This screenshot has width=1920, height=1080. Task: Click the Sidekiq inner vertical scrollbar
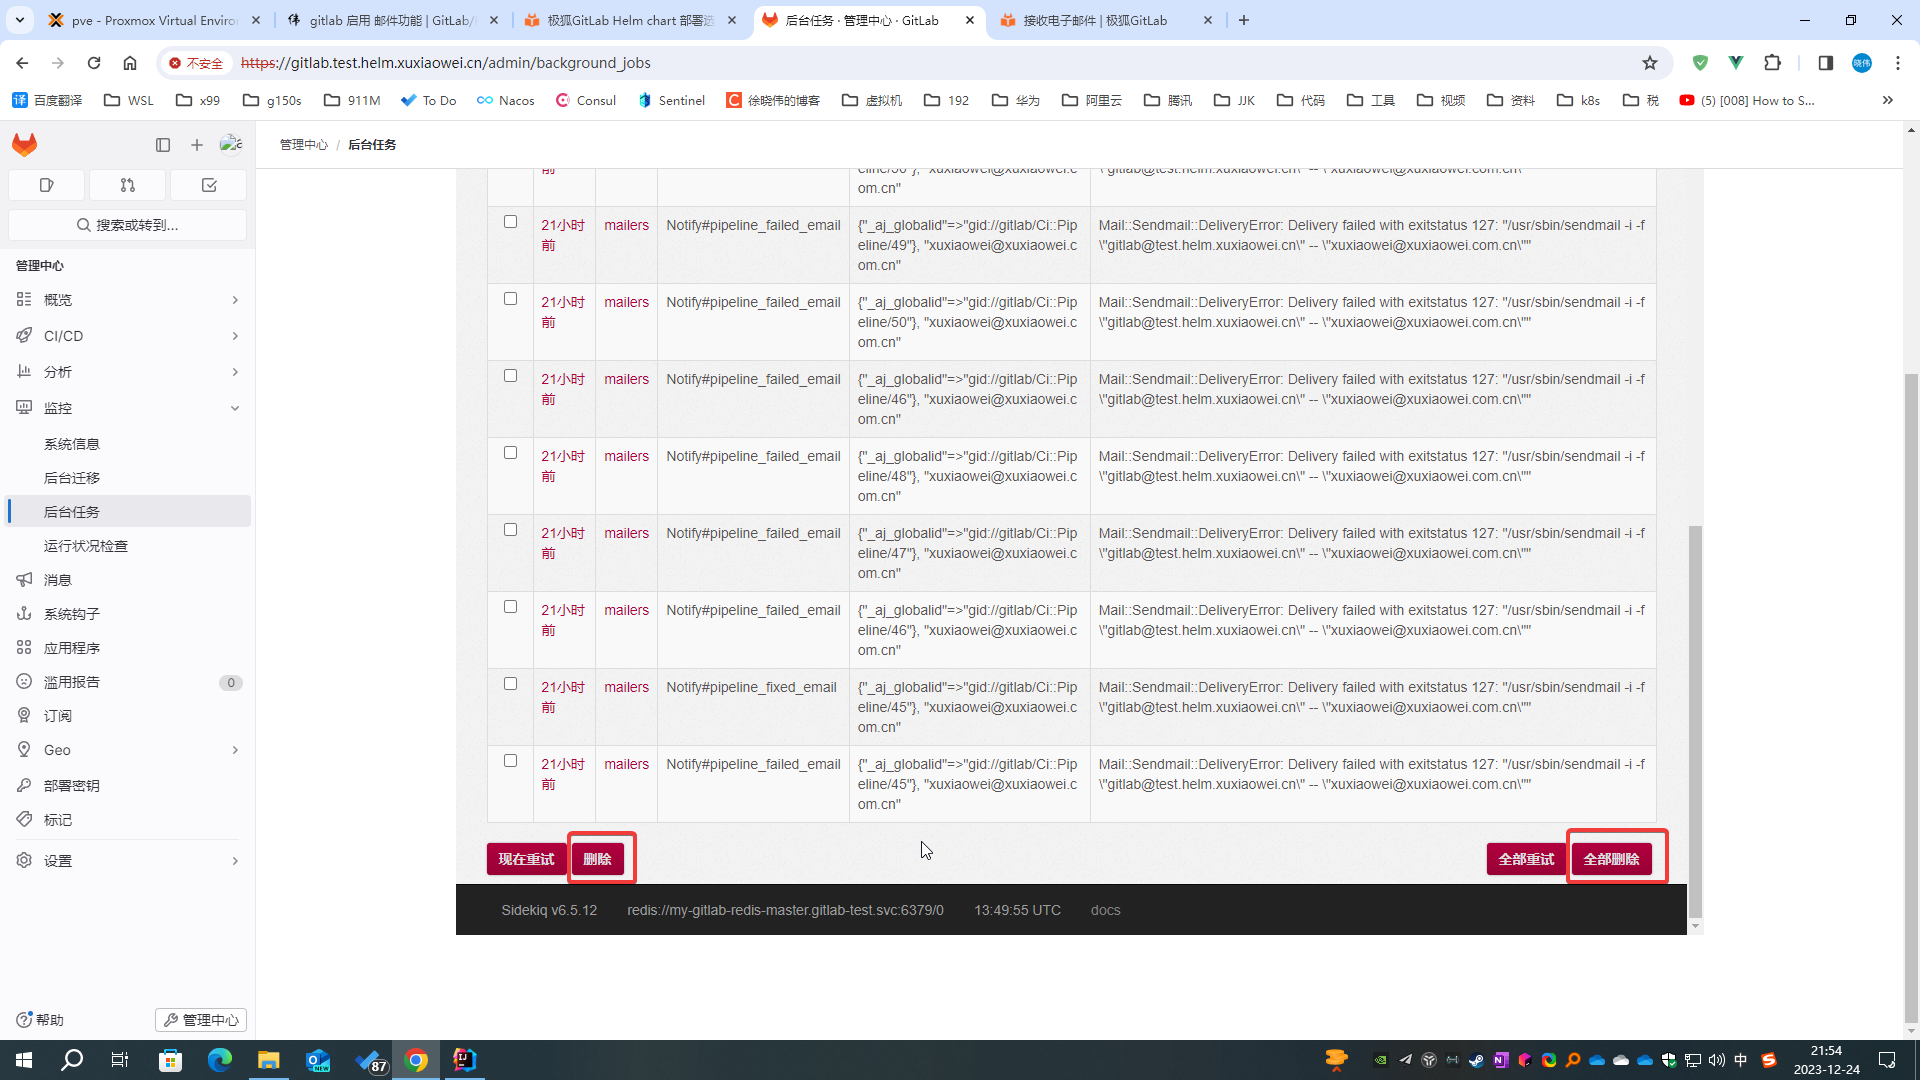coord(1694,720)
